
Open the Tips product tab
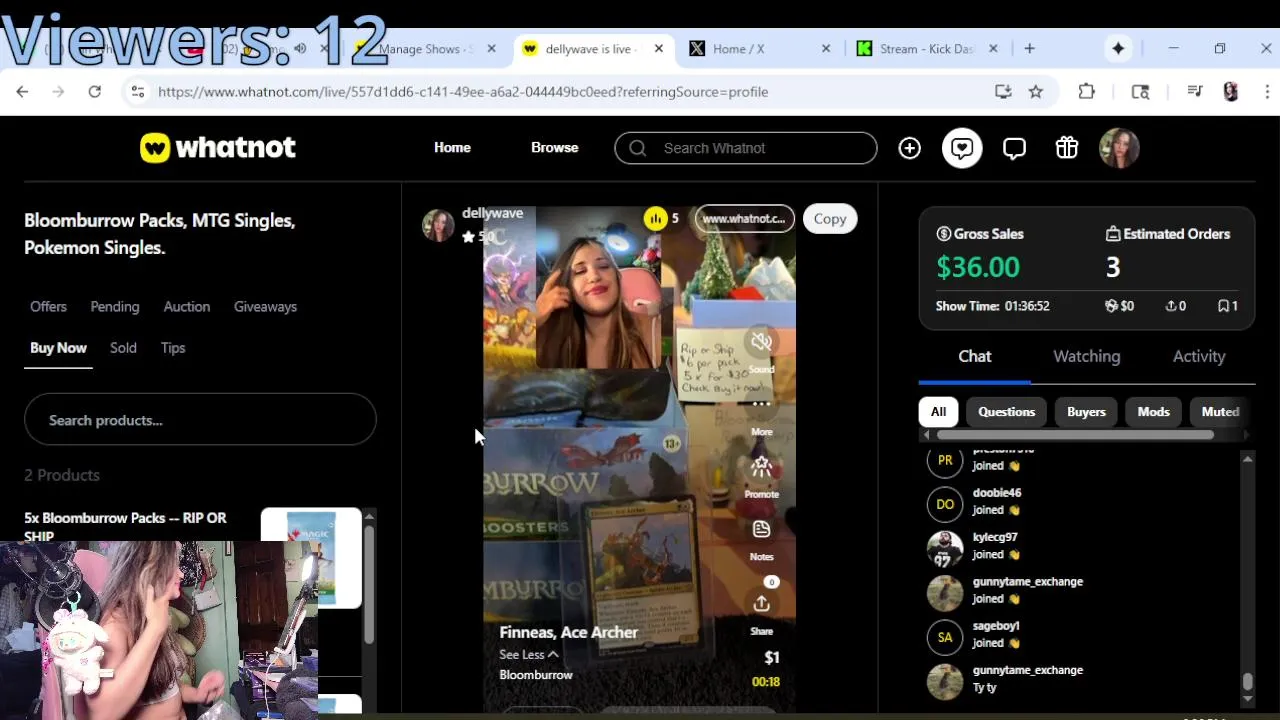point(173,348)
